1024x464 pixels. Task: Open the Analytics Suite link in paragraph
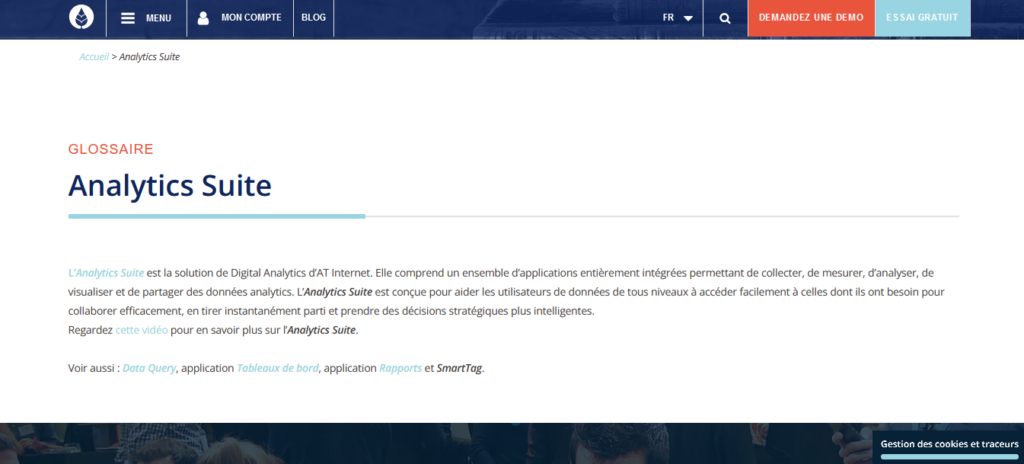click(x=106, y=273)
